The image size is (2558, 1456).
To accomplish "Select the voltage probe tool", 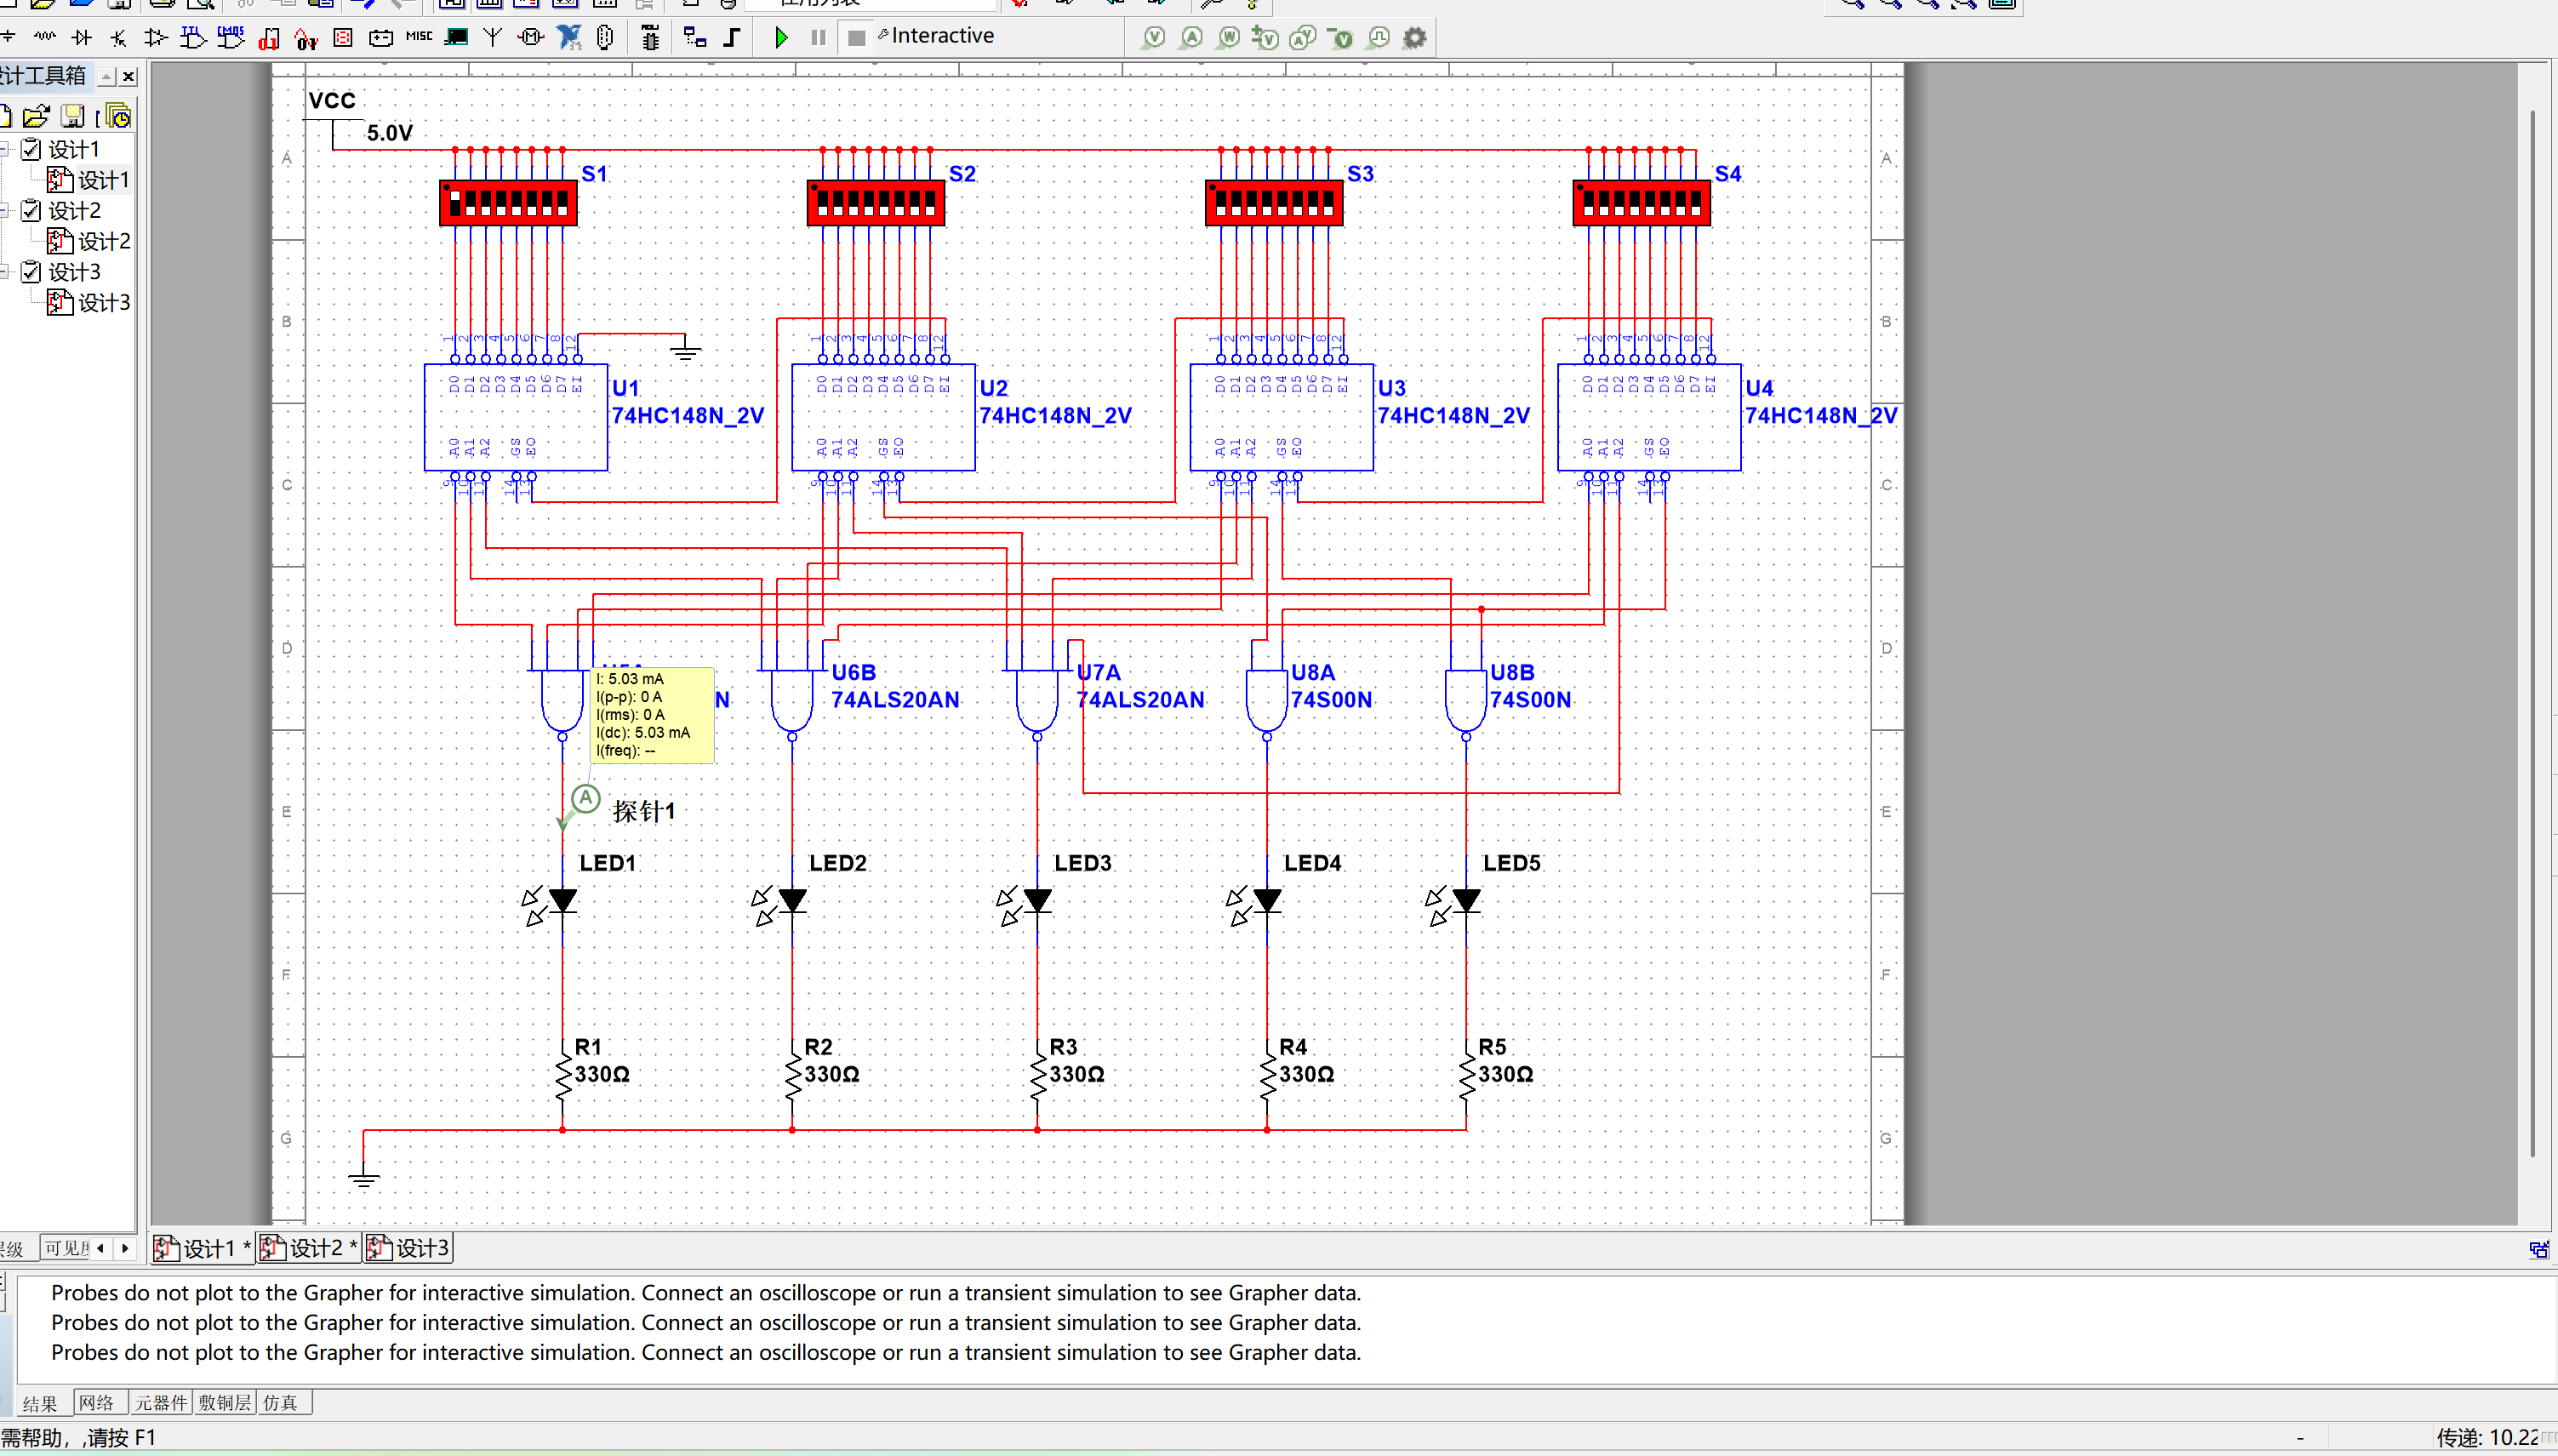I will click(1154, 38).
